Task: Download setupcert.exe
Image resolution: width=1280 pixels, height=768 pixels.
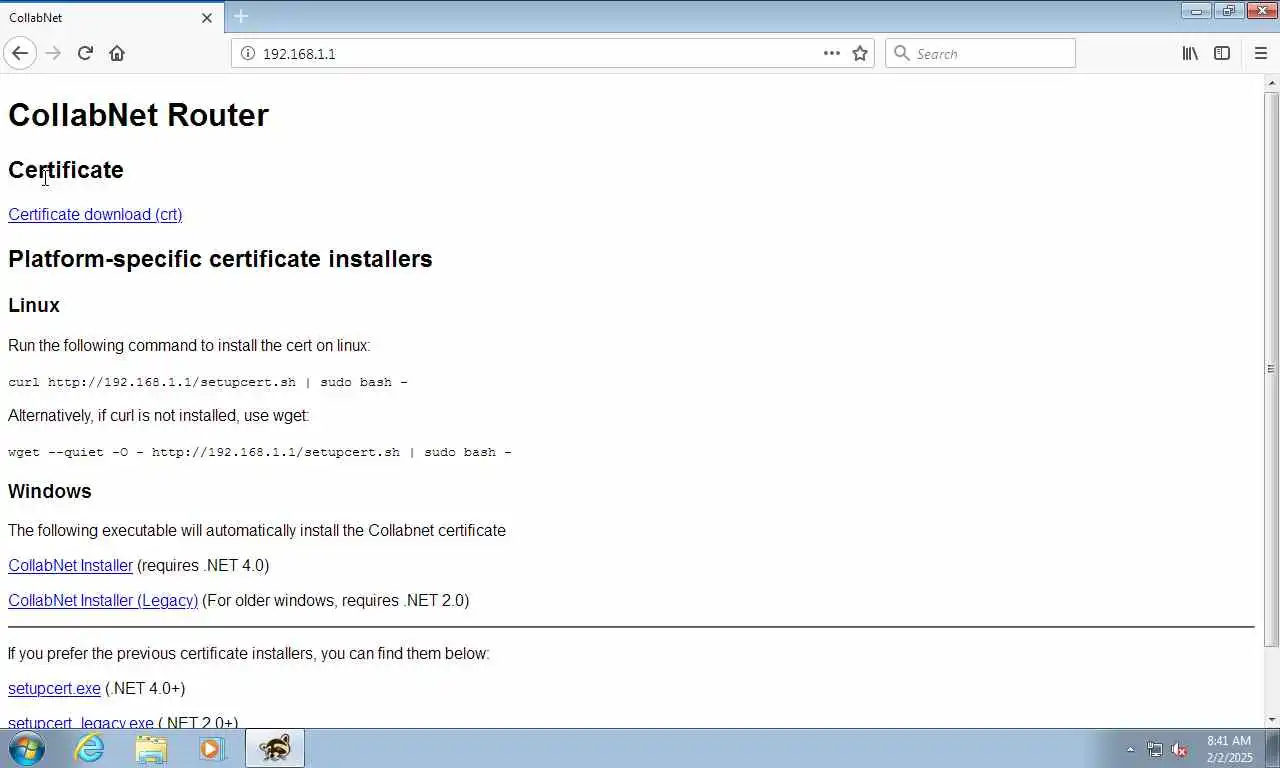Action: click(54, 688)
